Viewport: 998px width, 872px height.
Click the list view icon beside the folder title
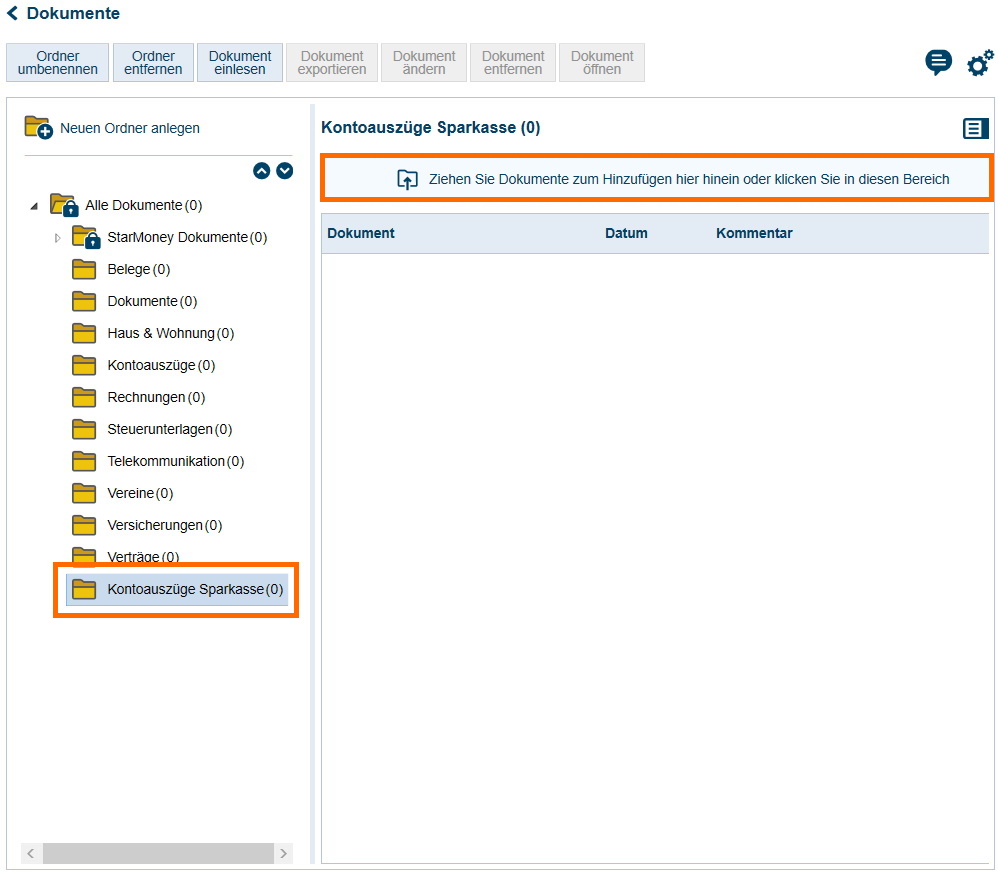tap(975, 128)
